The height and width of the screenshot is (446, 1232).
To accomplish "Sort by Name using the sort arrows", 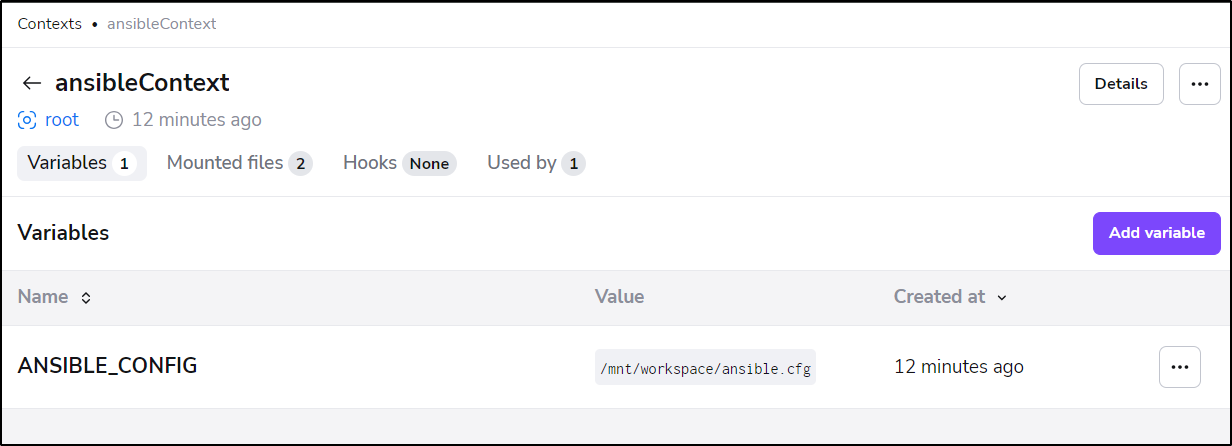I will pyautogui.click(x=86, y=298).
